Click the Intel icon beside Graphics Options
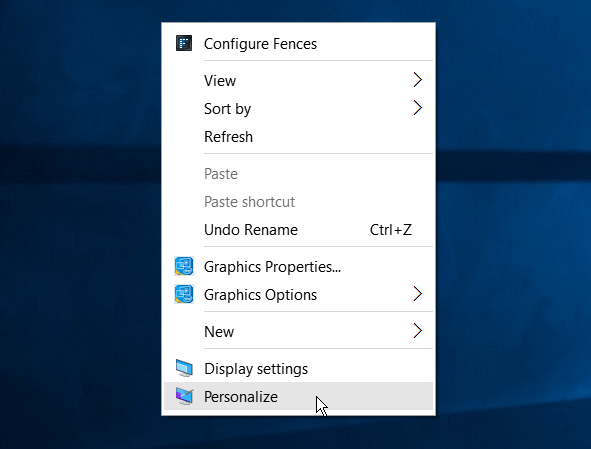The image size is (591, 449). point(184,294)
